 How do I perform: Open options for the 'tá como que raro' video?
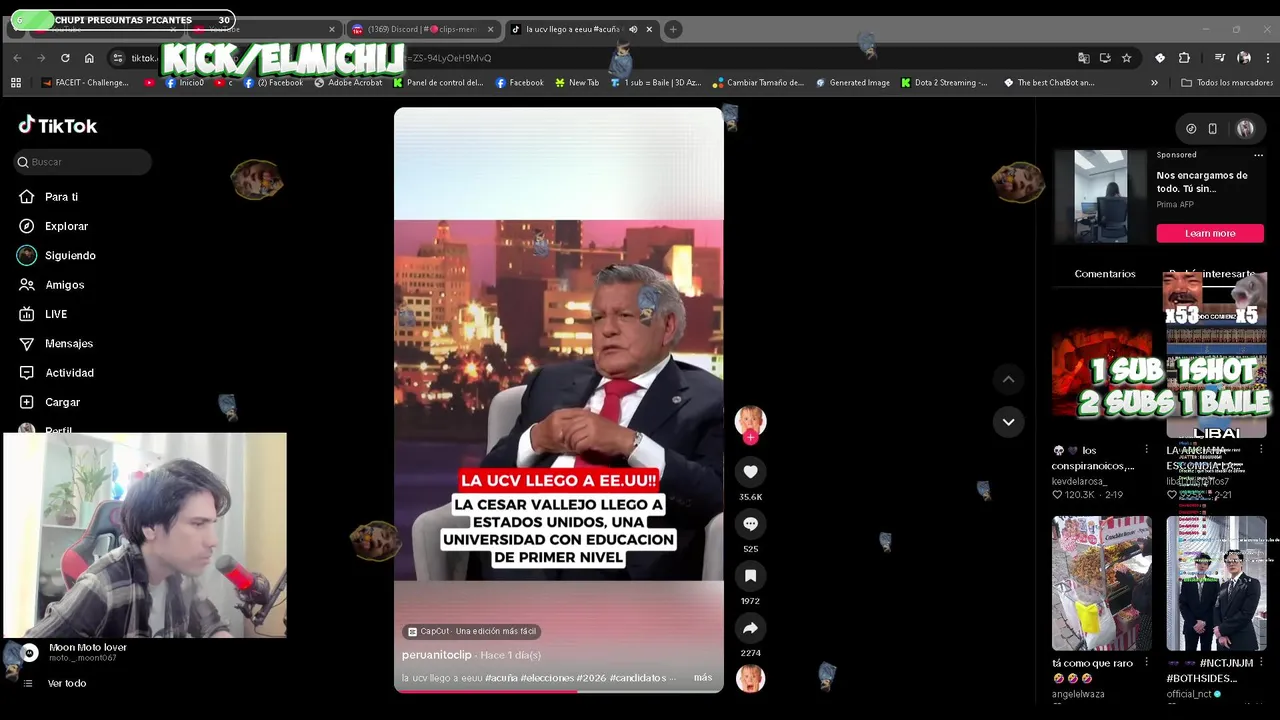click(x=1146, y=663)
